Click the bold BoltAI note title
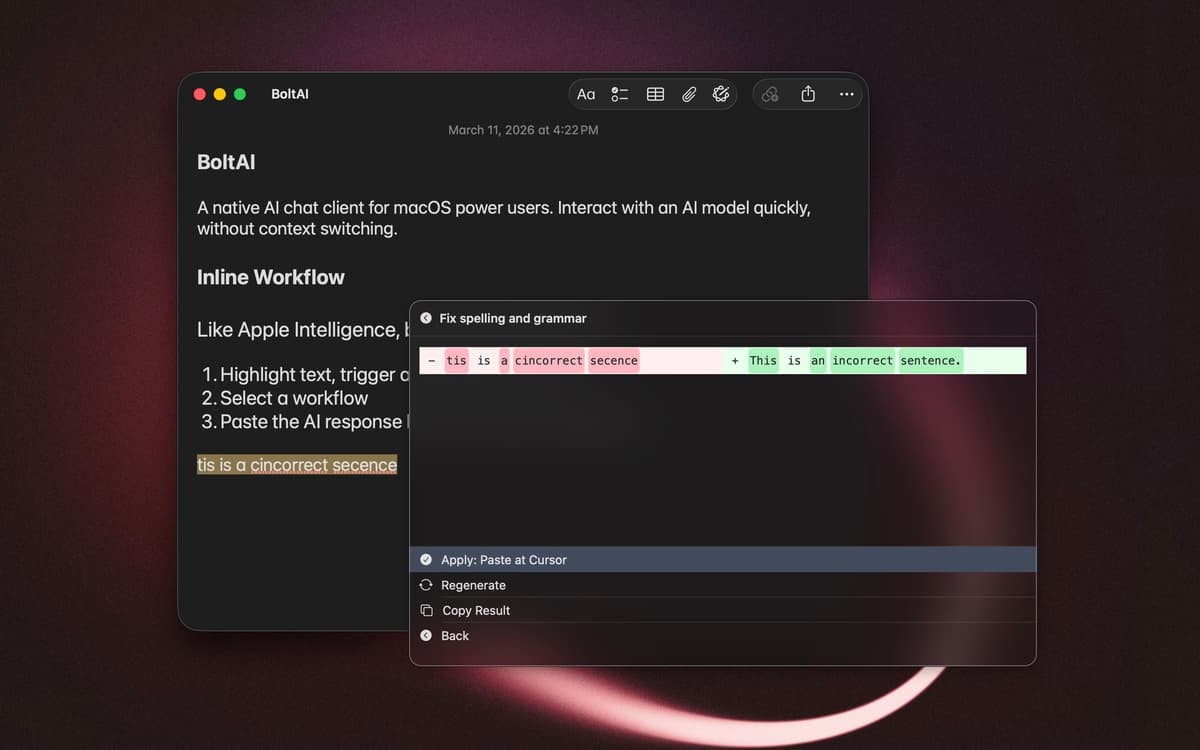Image resolution: width=1200 pixels, height=750 pixels. coord(226,162)
